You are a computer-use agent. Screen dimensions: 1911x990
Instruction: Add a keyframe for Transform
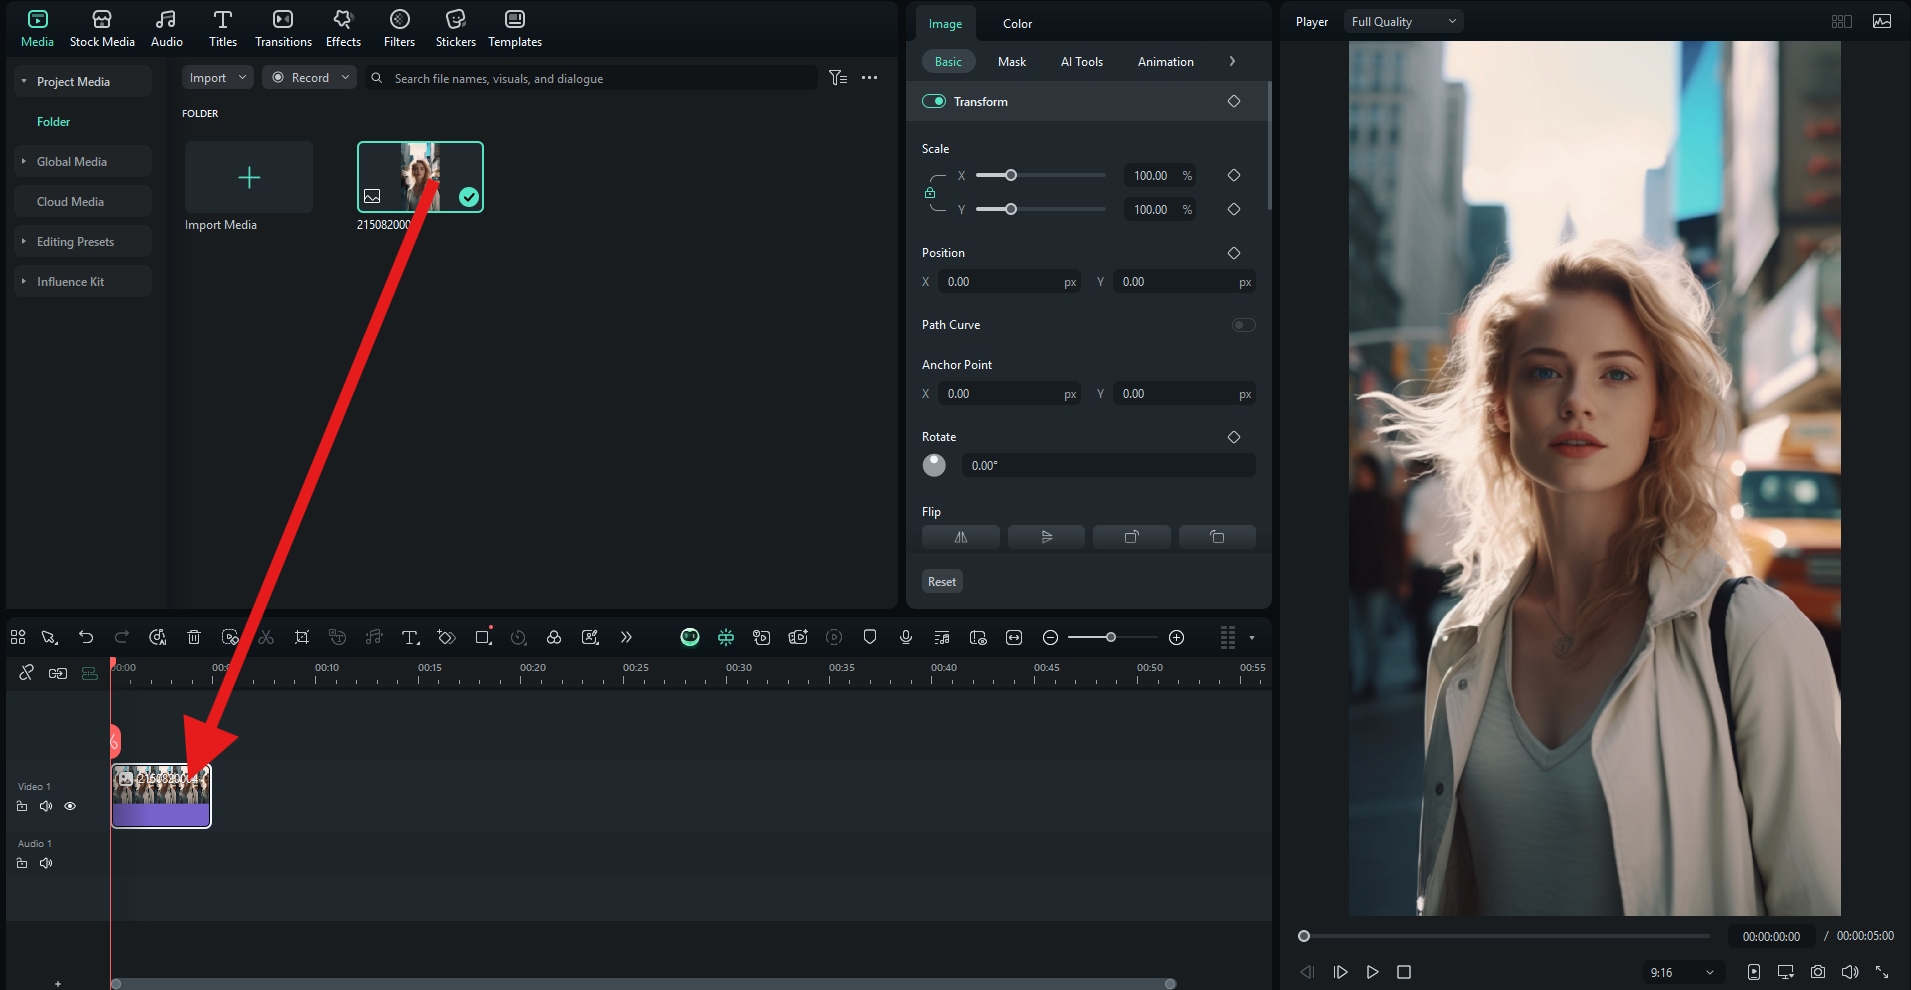pyautogui.click(x=1233, y=101)
